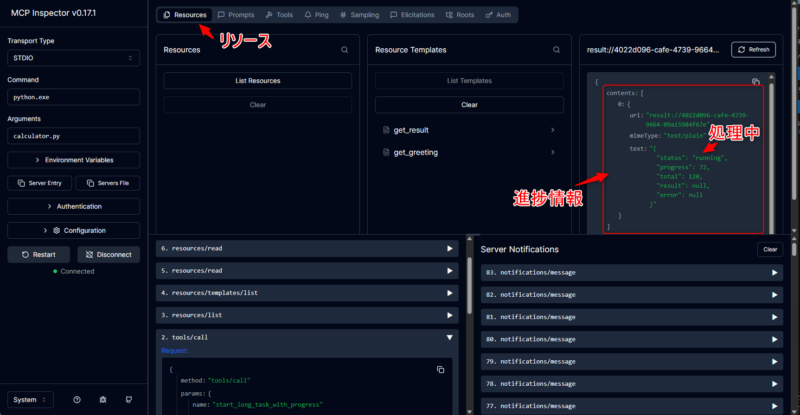Image resolution: width=800 pixels, height=415 pixels.
Task: Click the Refresh button for the resource
Action: point(753,49)
